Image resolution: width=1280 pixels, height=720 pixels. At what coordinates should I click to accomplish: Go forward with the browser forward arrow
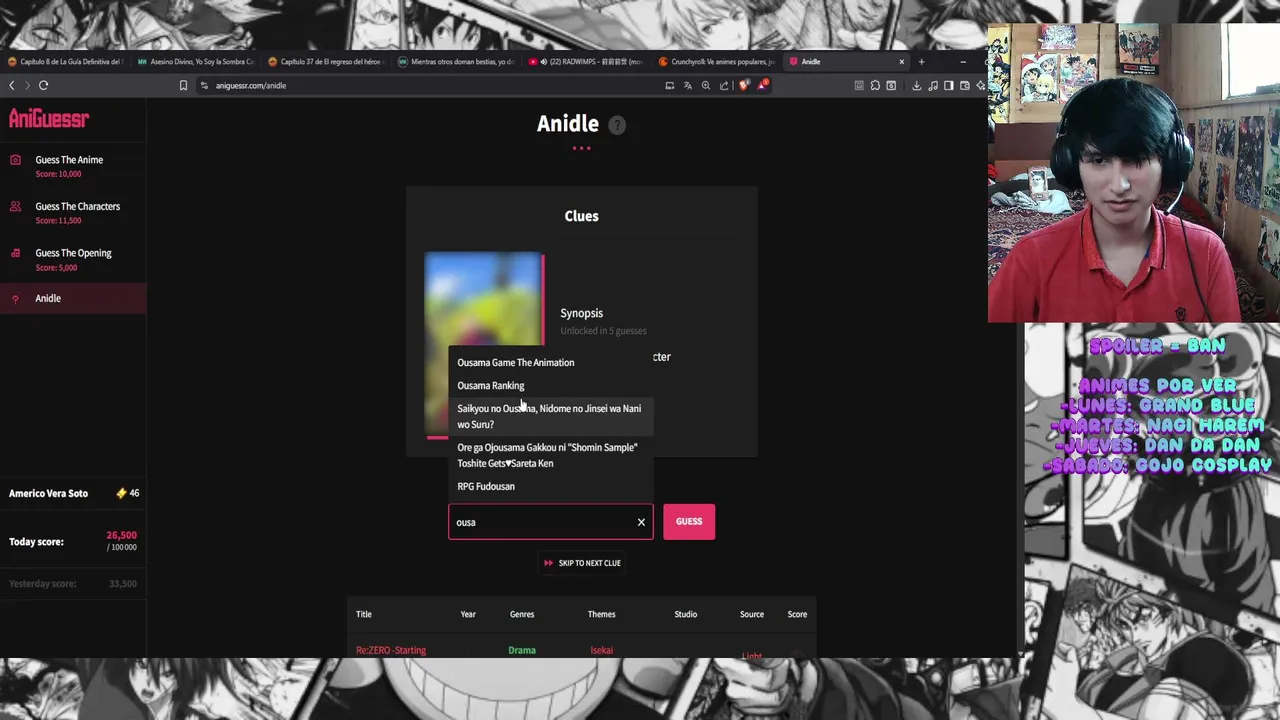coord(27,86)
